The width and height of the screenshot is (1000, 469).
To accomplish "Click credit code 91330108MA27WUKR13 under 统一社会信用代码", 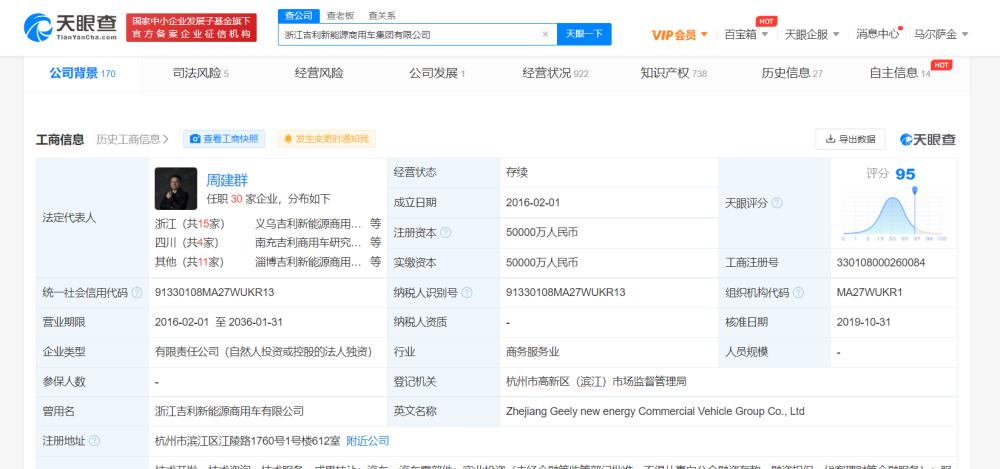I will [x=214, y=292].
